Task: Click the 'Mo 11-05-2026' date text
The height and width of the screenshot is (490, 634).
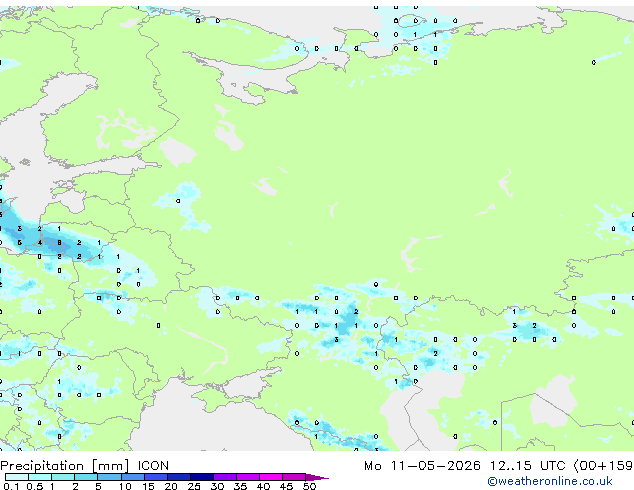Action: click(422, 466)
